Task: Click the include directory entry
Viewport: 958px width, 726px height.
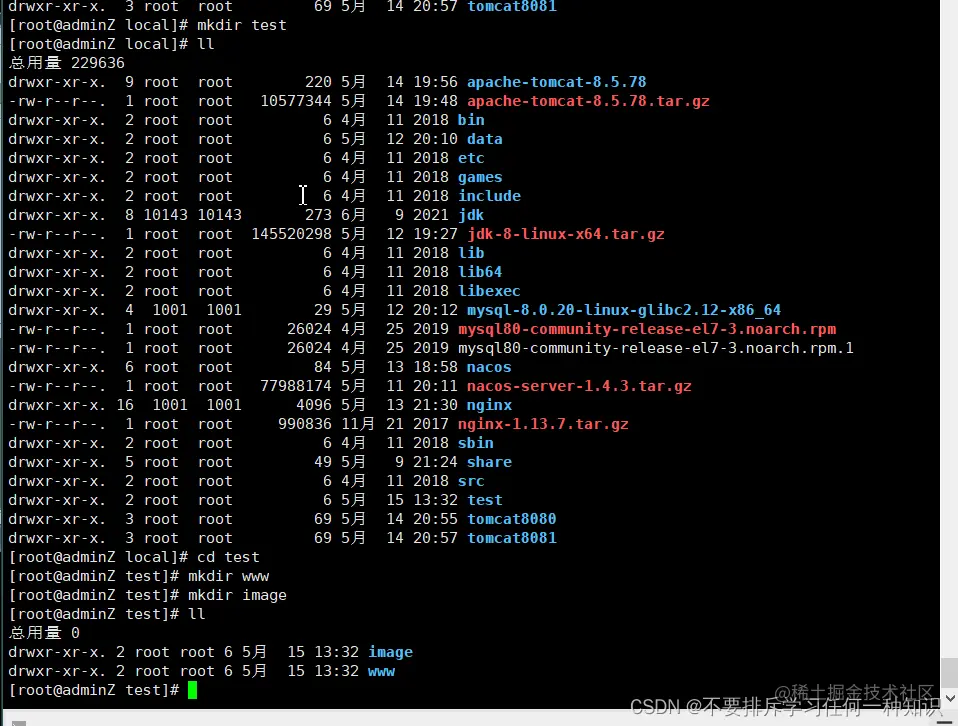Action: 489,196
